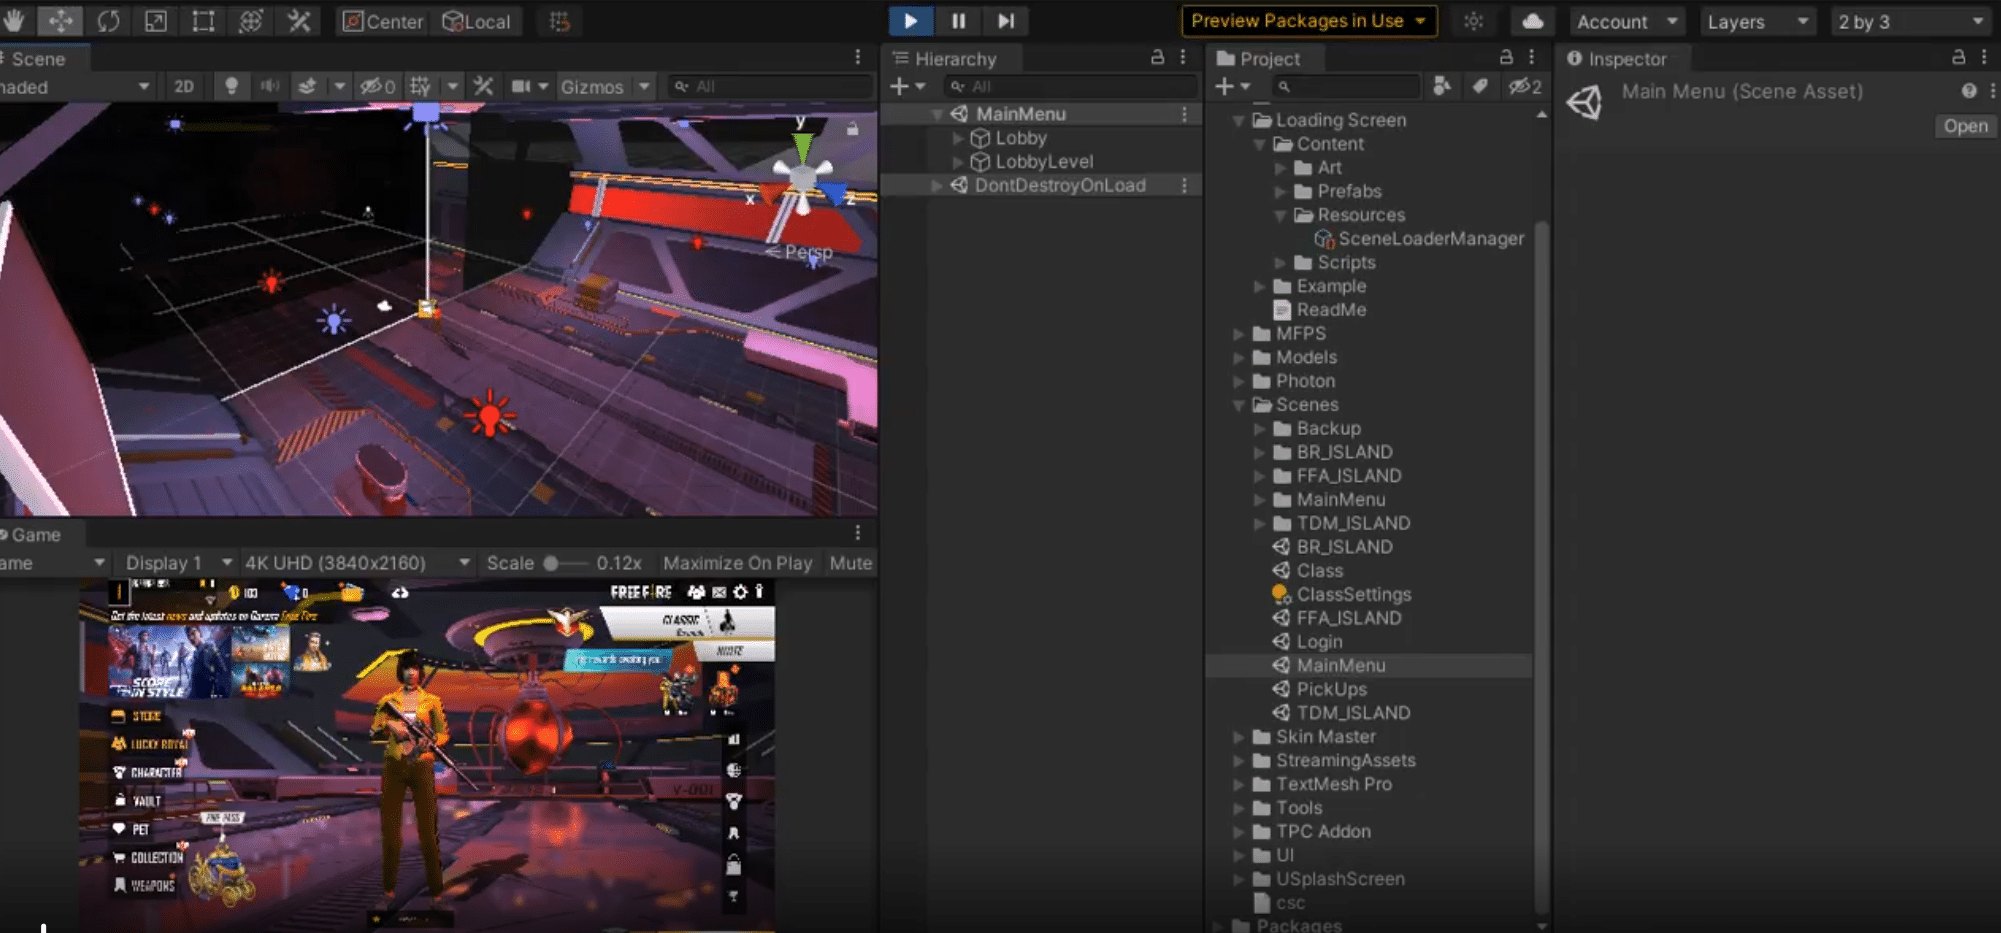The width and height of the screenshot is (2001, 933).
Task: Lock the Hierarchy panel
Action: click(x=1157, y=58)
